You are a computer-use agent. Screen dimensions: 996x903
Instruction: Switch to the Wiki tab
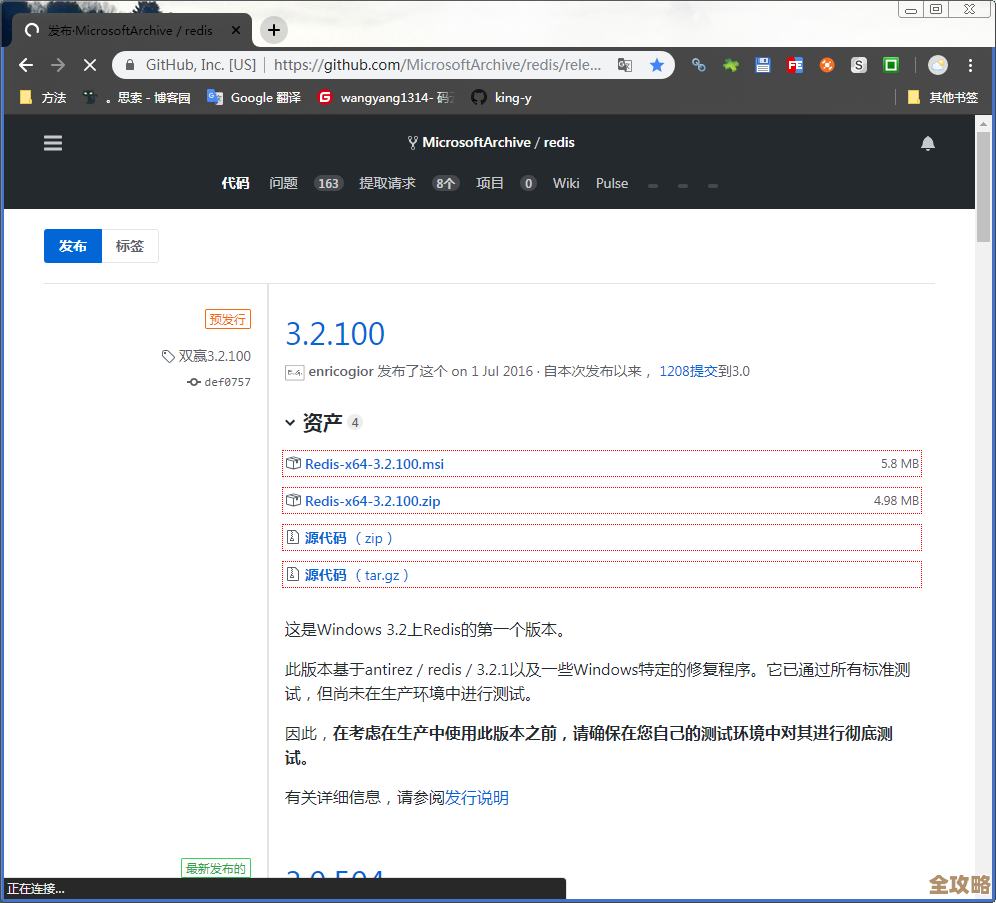click(566, 183)
